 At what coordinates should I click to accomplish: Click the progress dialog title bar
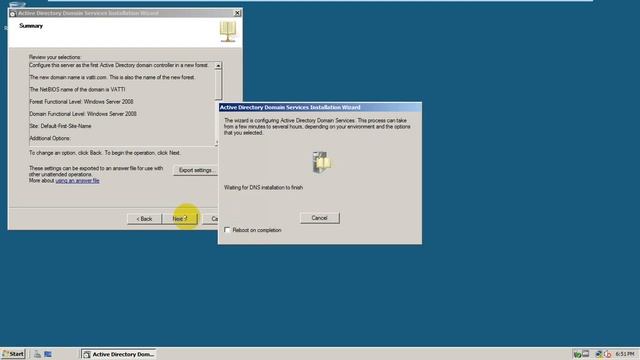[x=320, y=107]
